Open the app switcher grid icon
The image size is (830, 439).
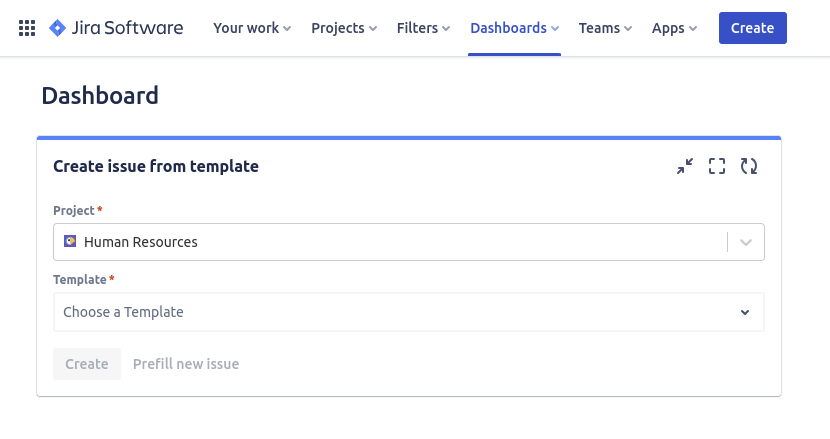point(27,28)
